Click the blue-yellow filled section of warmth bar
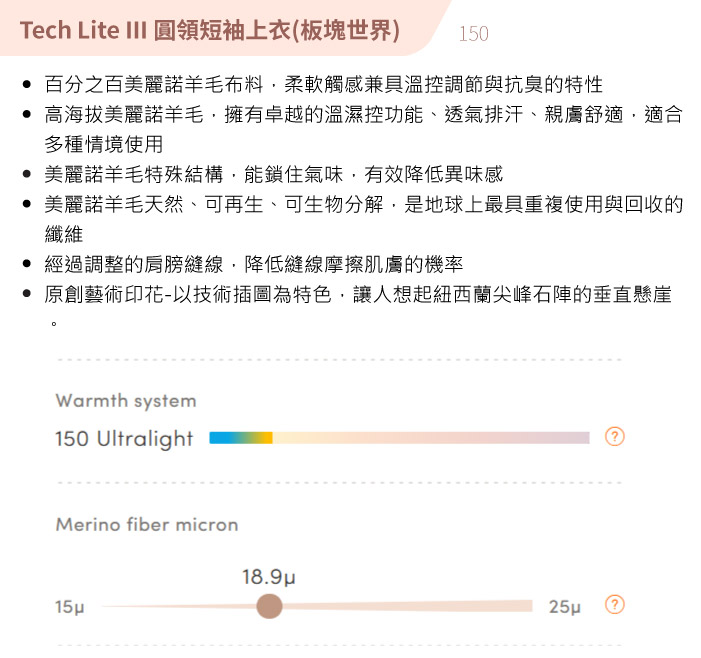This screenshot has width=701, height=658. click(x=241, y=438)
